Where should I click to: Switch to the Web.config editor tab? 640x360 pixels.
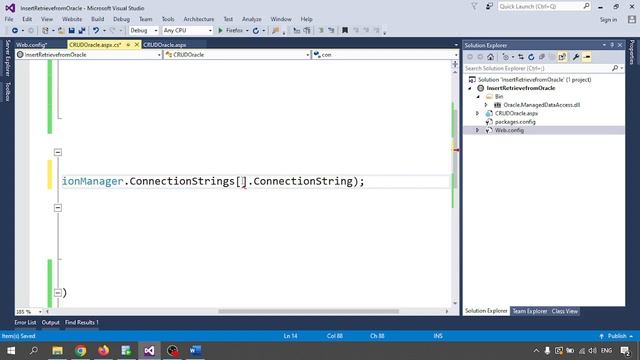(x=32, y=45)
